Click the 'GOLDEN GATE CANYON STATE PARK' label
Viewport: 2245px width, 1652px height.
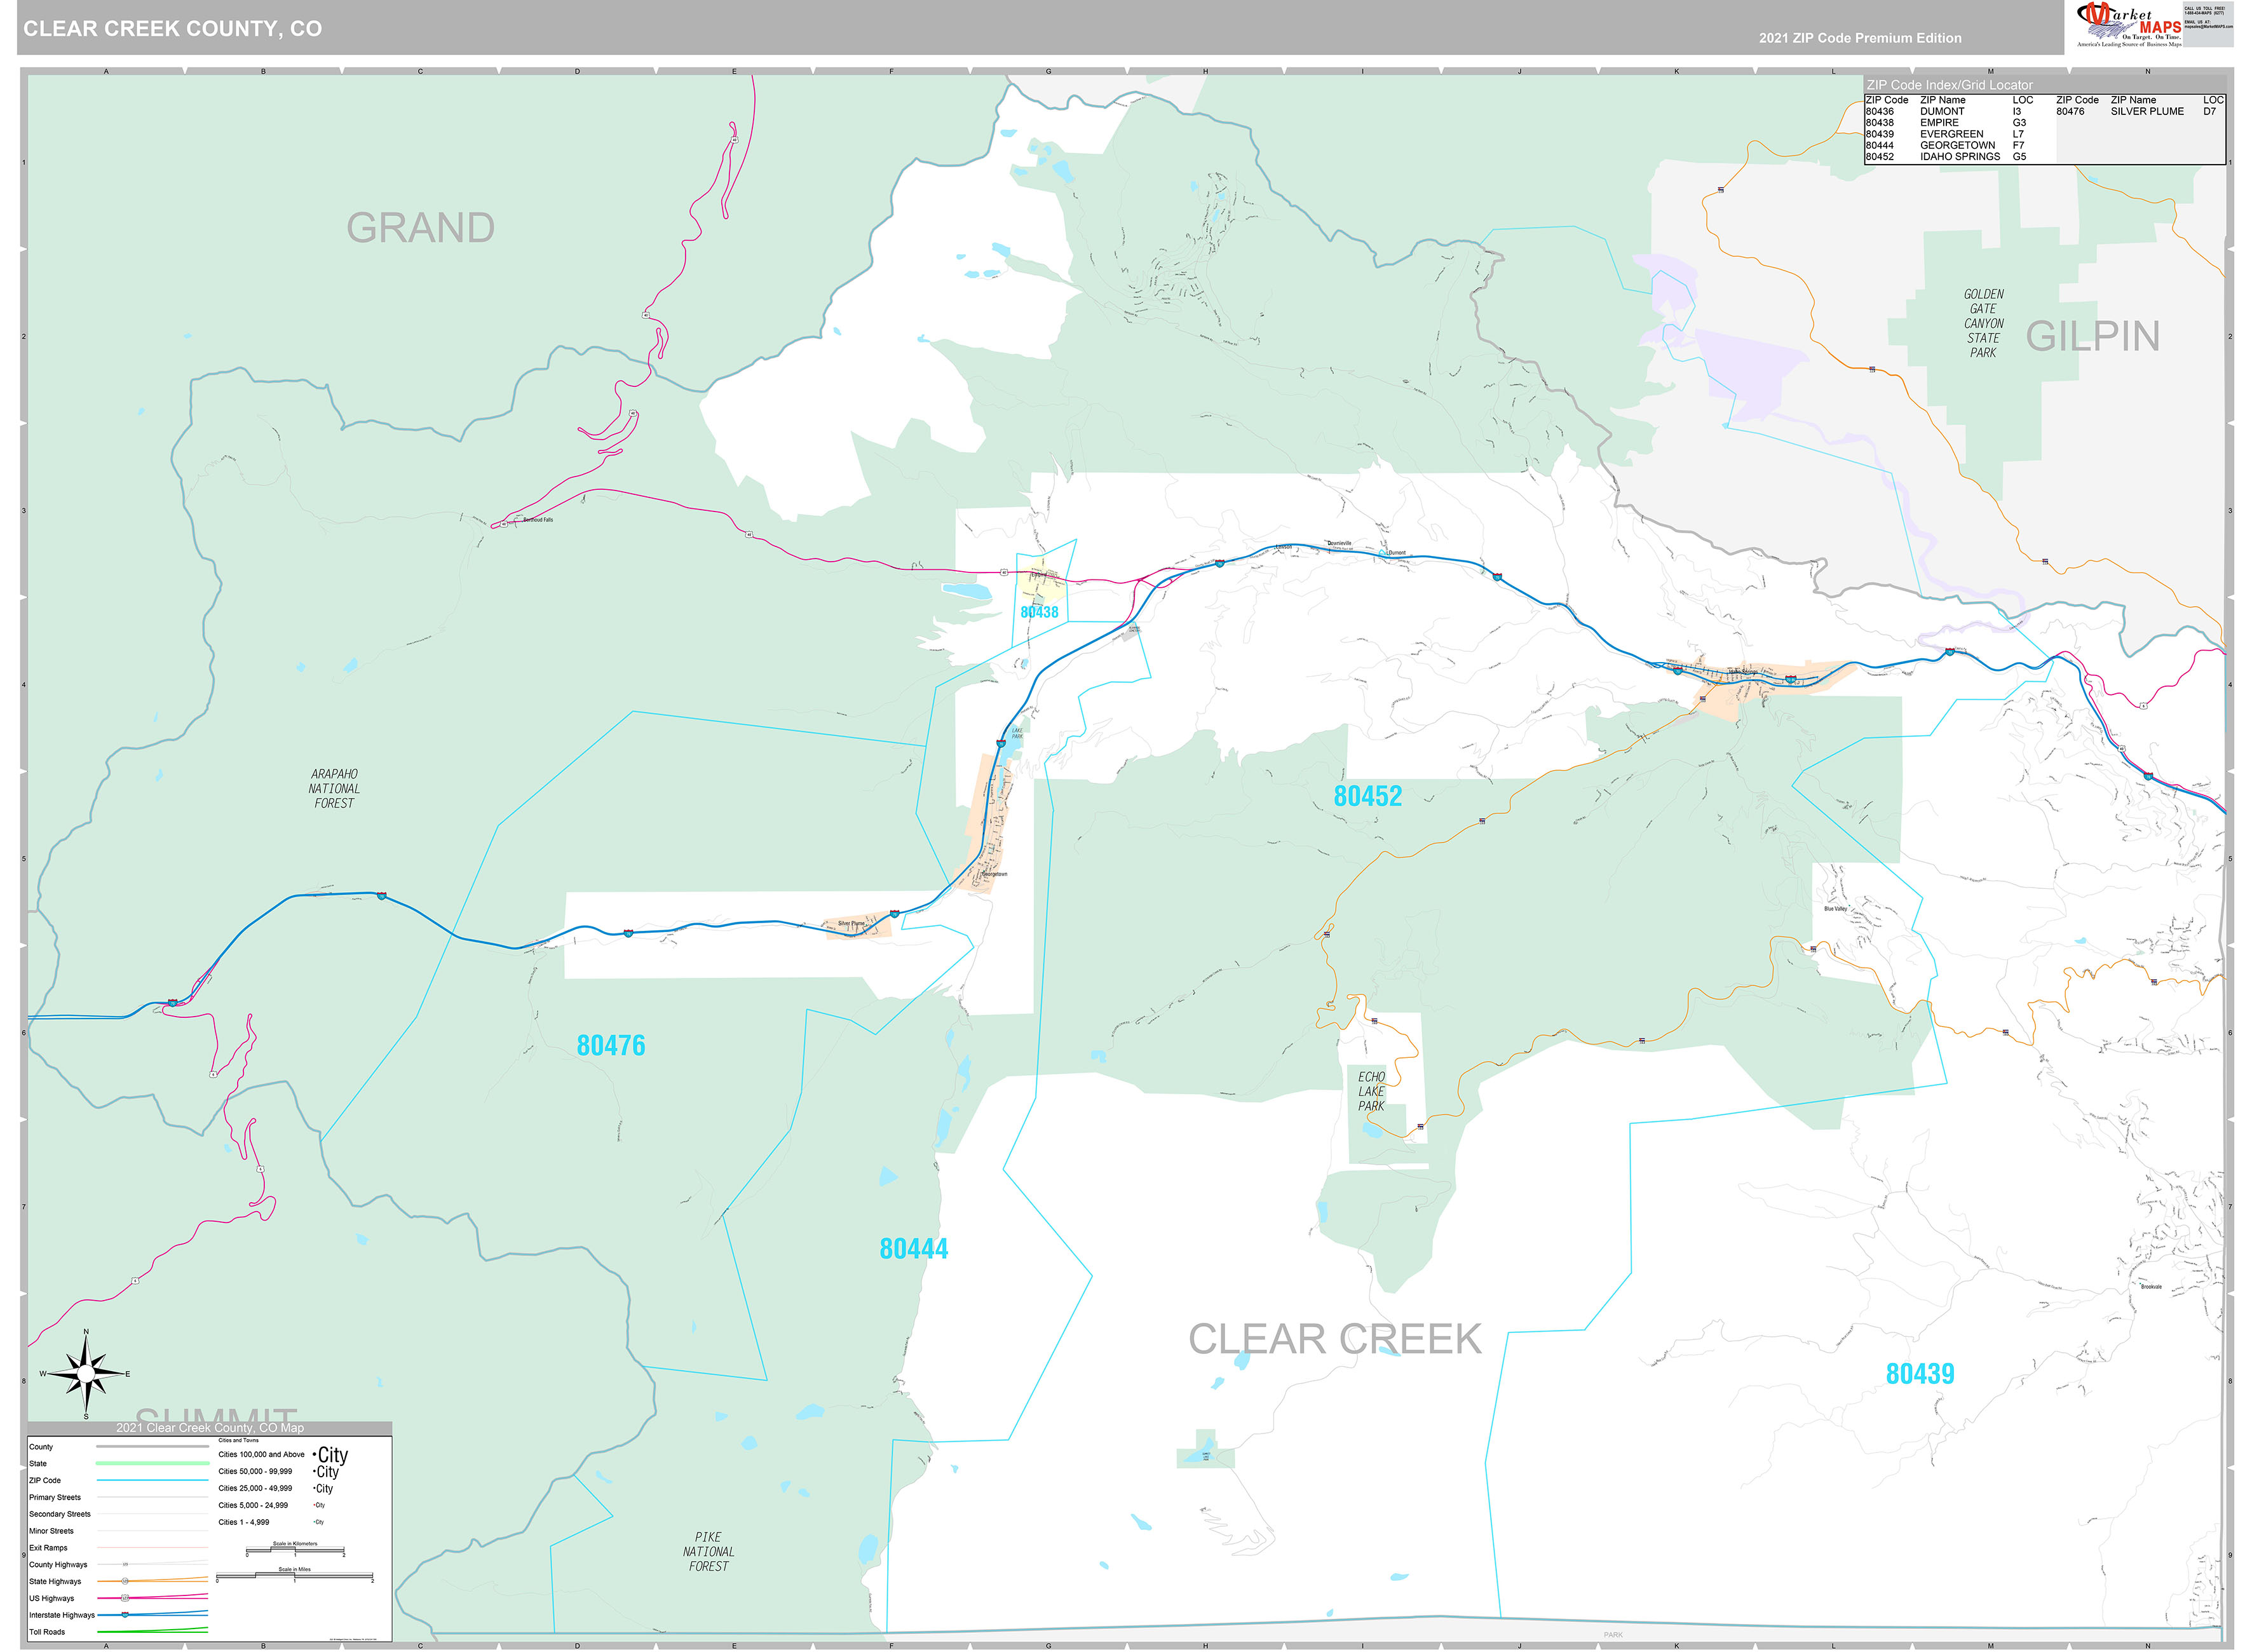[1984, 323]
